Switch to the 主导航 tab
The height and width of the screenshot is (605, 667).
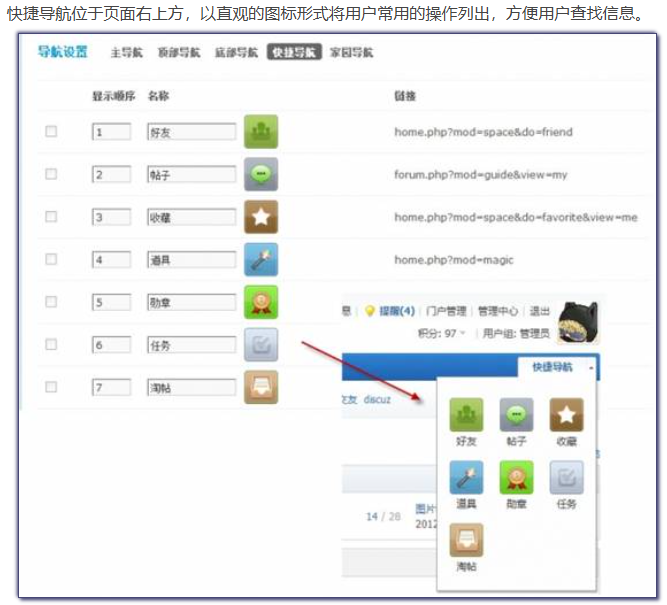[x=126, y=53]
